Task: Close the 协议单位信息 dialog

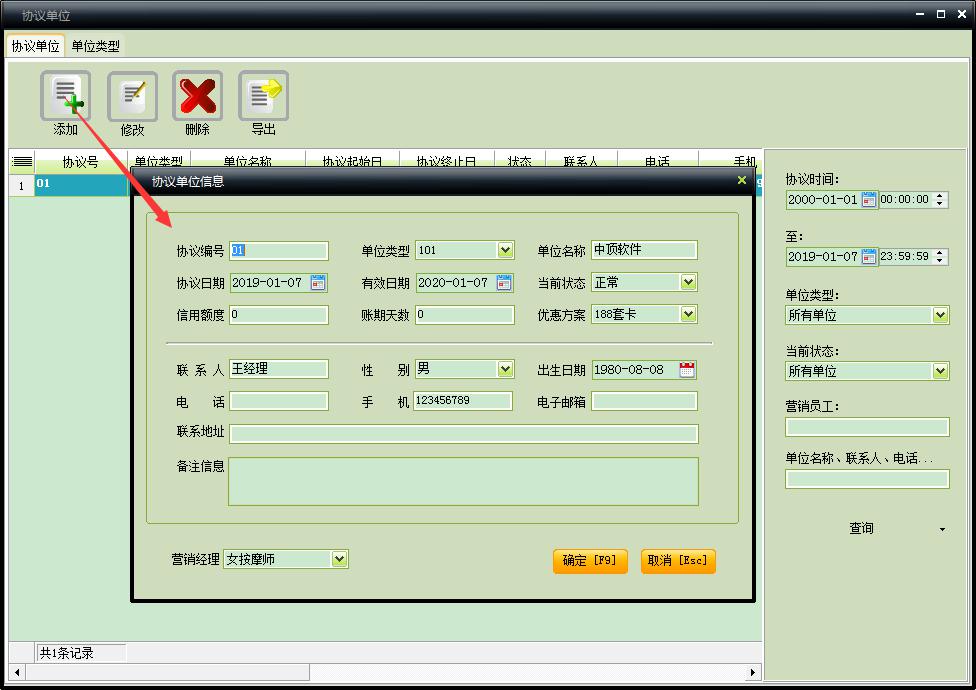Action: (x=741, y=181)
